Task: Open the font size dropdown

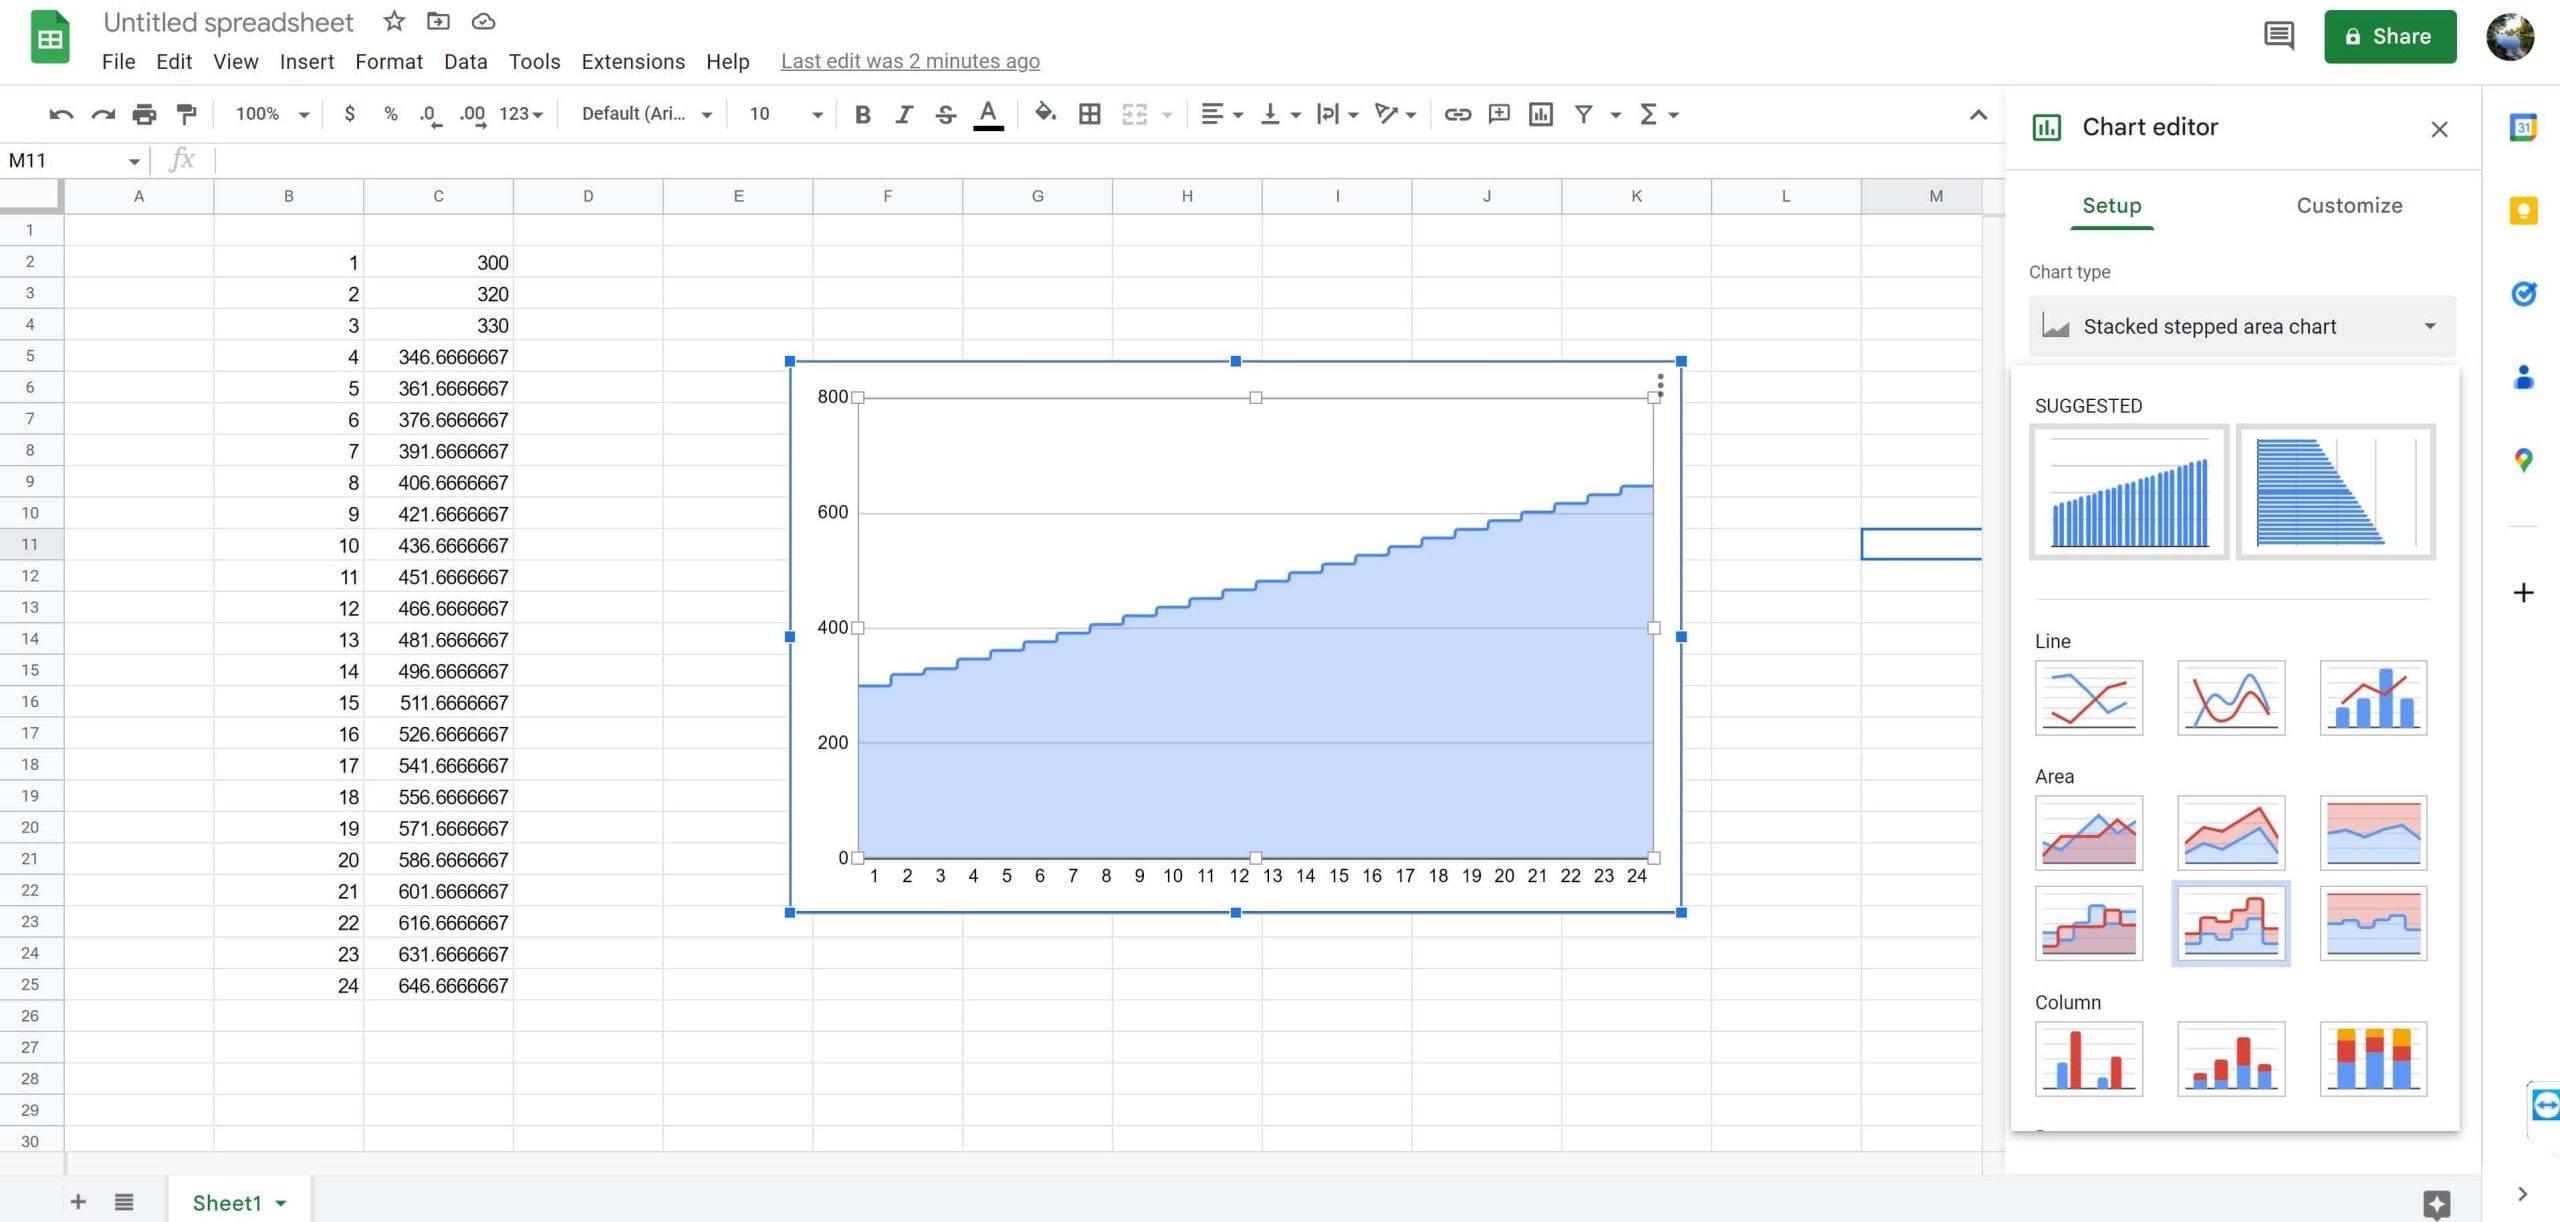Action: click(783, 114)
